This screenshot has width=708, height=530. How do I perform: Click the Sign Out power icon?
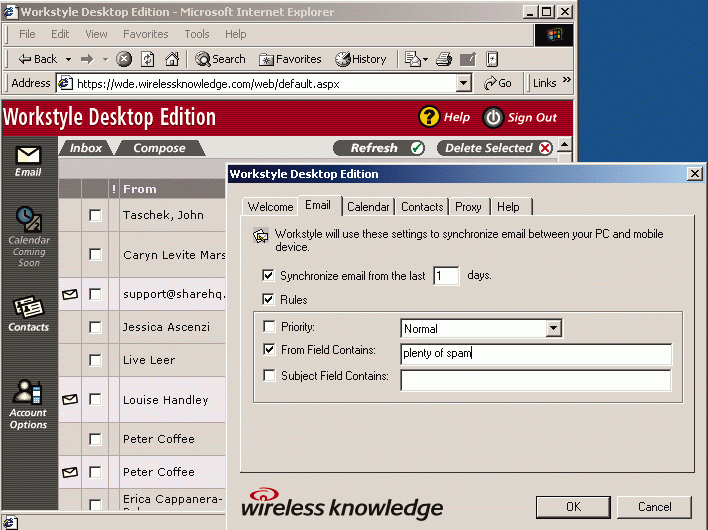tap(493, 117)
